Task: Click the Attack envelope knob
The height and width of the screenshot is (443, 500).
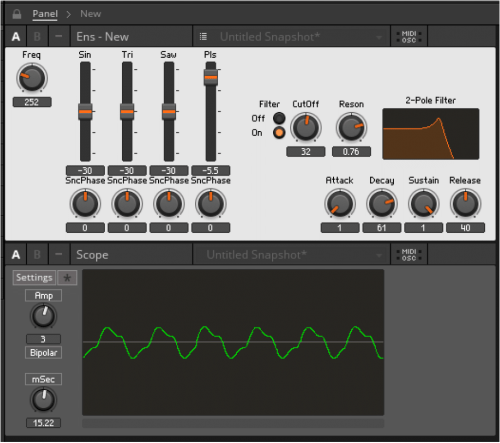Action: tap(340, 203)
